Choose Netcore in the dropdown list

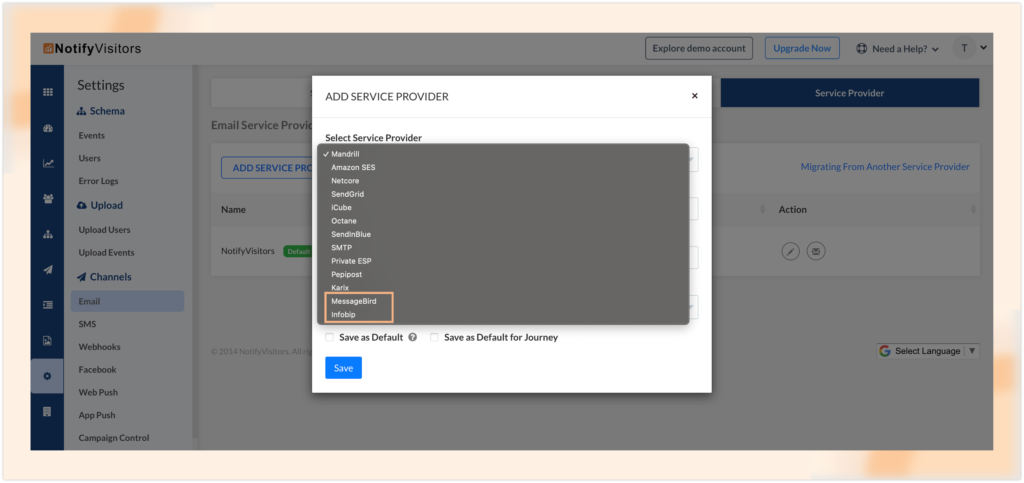(x=503, y=181)
